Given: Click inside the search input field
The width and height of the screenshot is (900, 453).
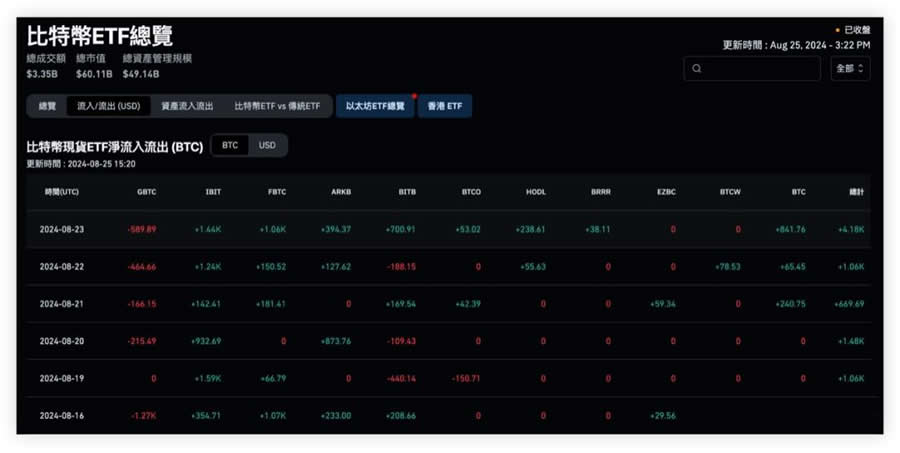Looking at the screenshot, I should [x=760, y=69].
